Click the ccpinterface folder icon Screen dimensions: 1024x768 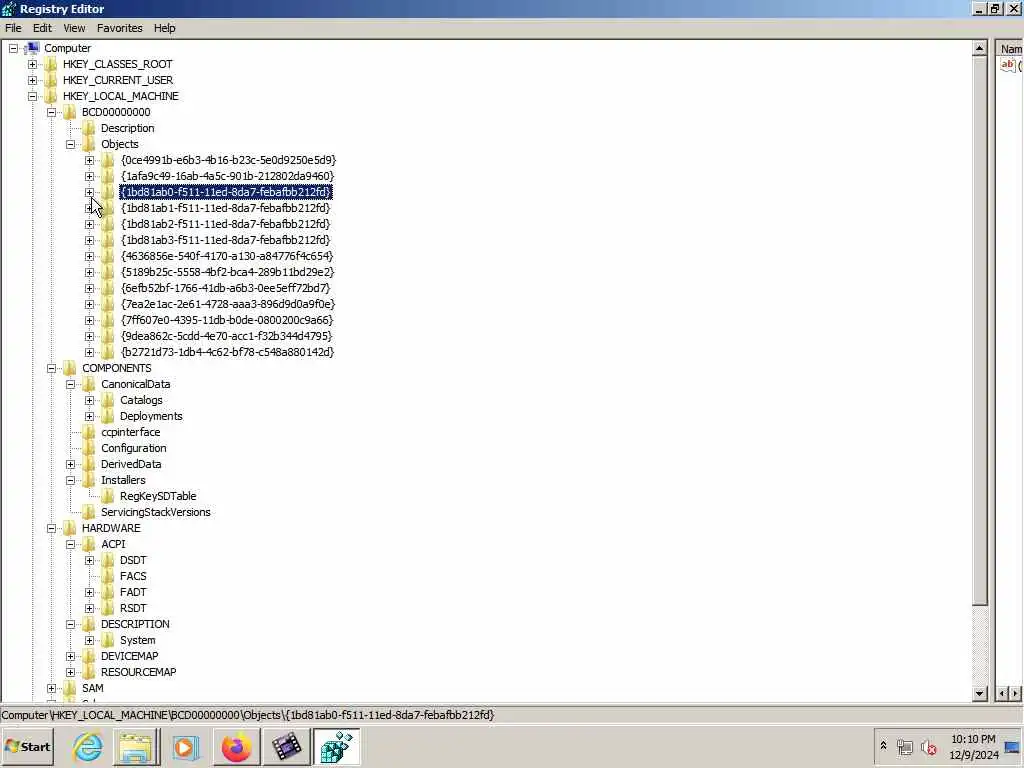(x=88, y=432)
